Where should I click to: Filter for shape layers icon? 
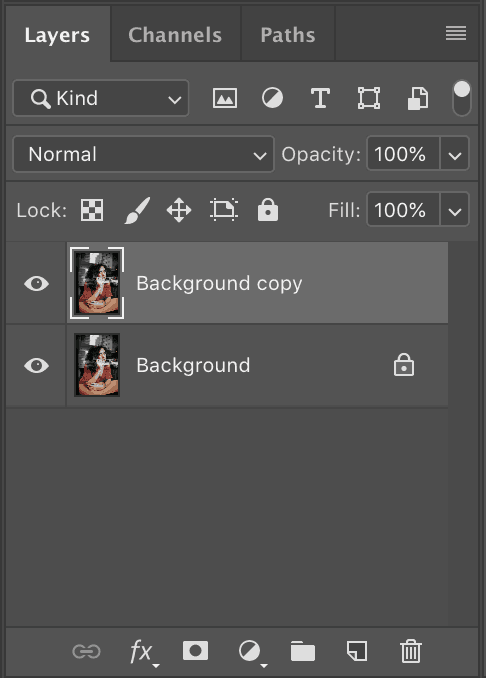(x=369, y=98)
